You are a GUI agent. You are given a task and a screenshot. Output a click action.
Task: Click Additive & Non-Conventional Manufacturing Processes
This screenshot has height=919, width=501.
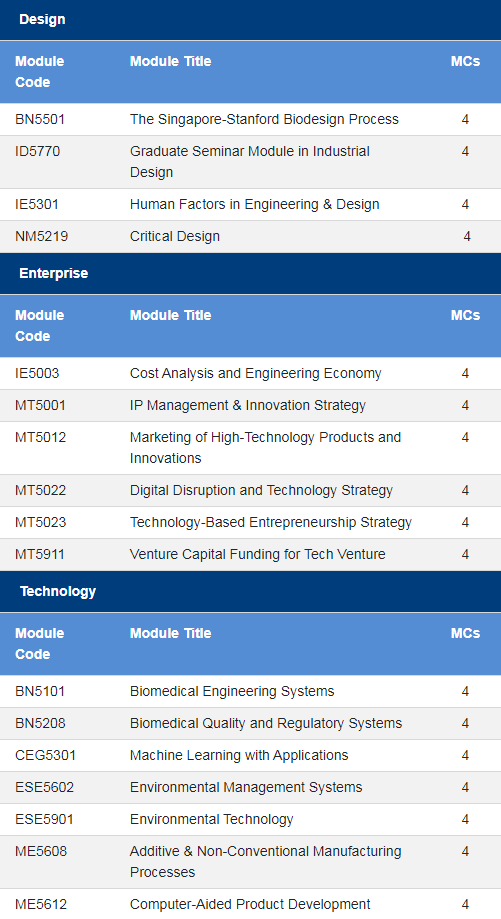click(265, 862)
